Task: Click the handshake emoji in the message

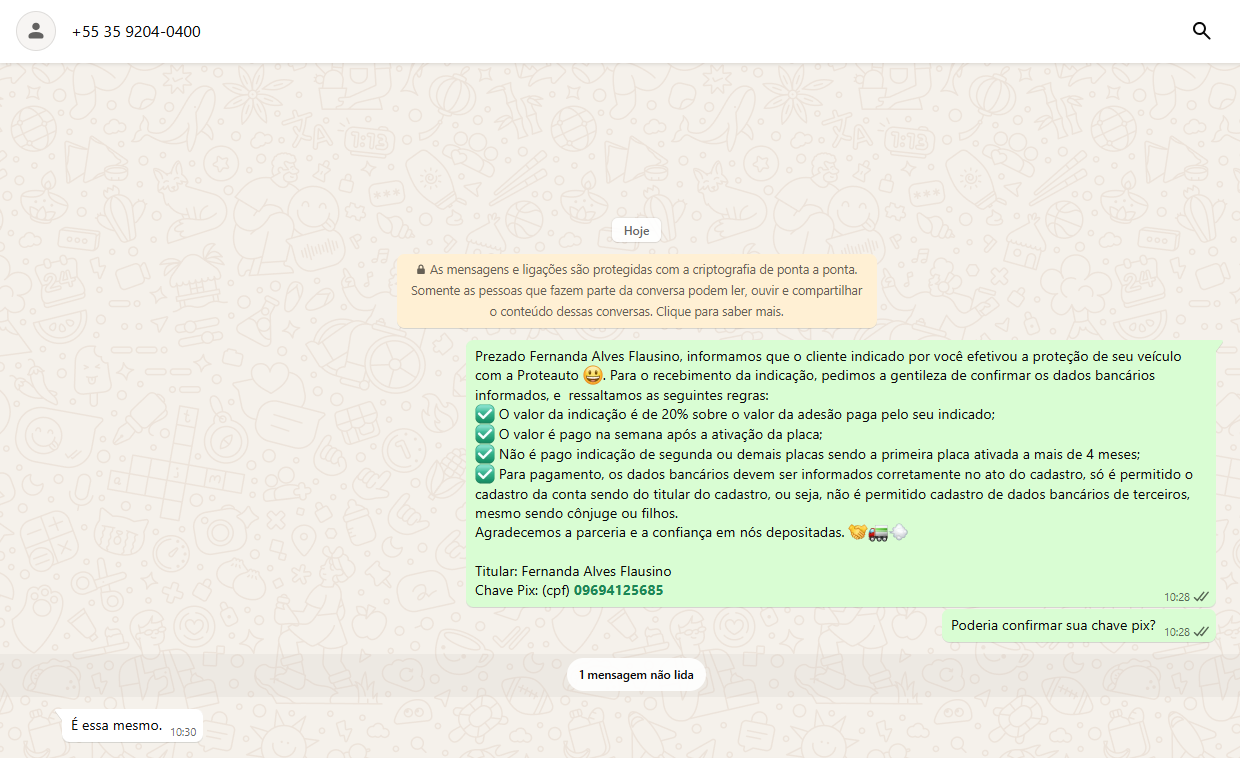Action: pos(857,533)
